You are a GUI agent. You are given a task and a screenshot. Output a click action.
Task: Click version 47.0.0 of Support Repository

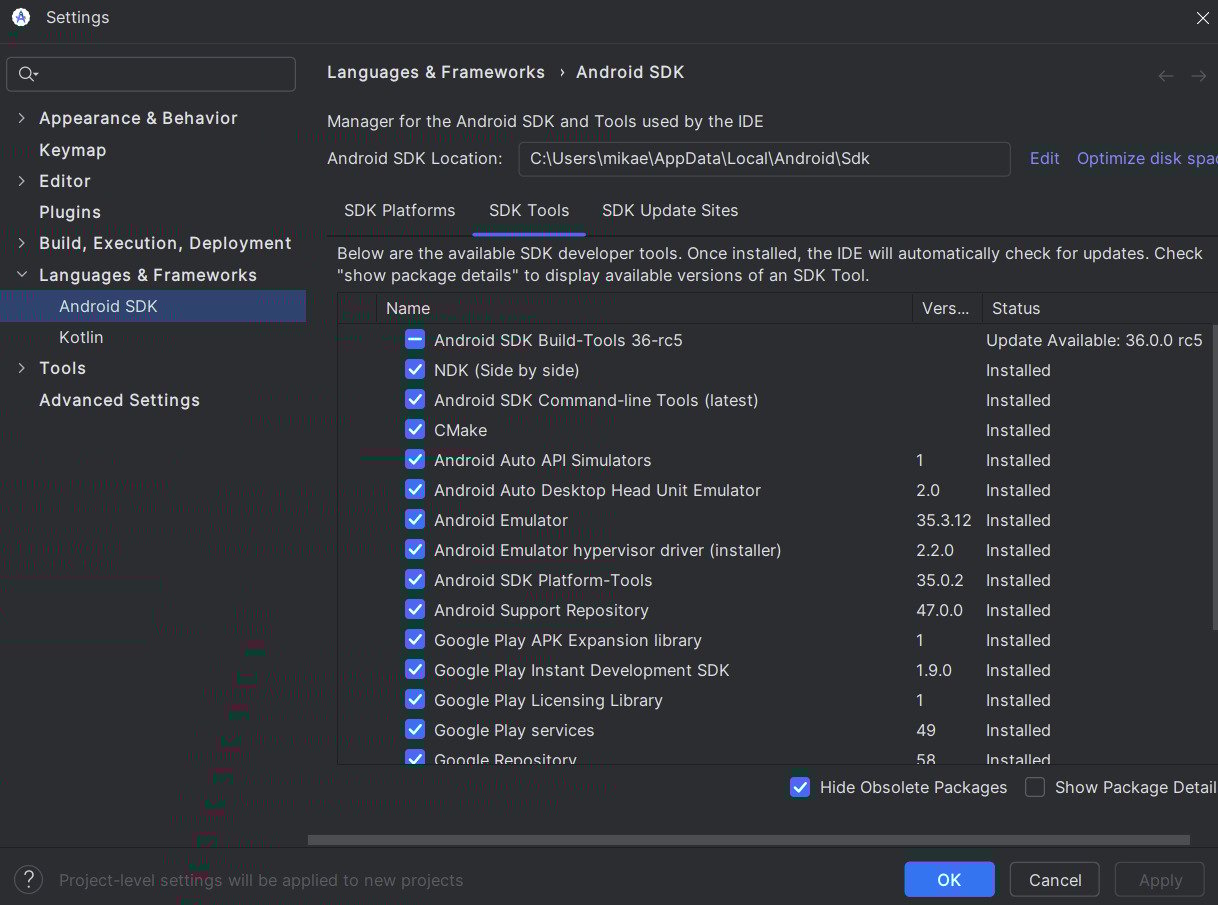point(939,610)
